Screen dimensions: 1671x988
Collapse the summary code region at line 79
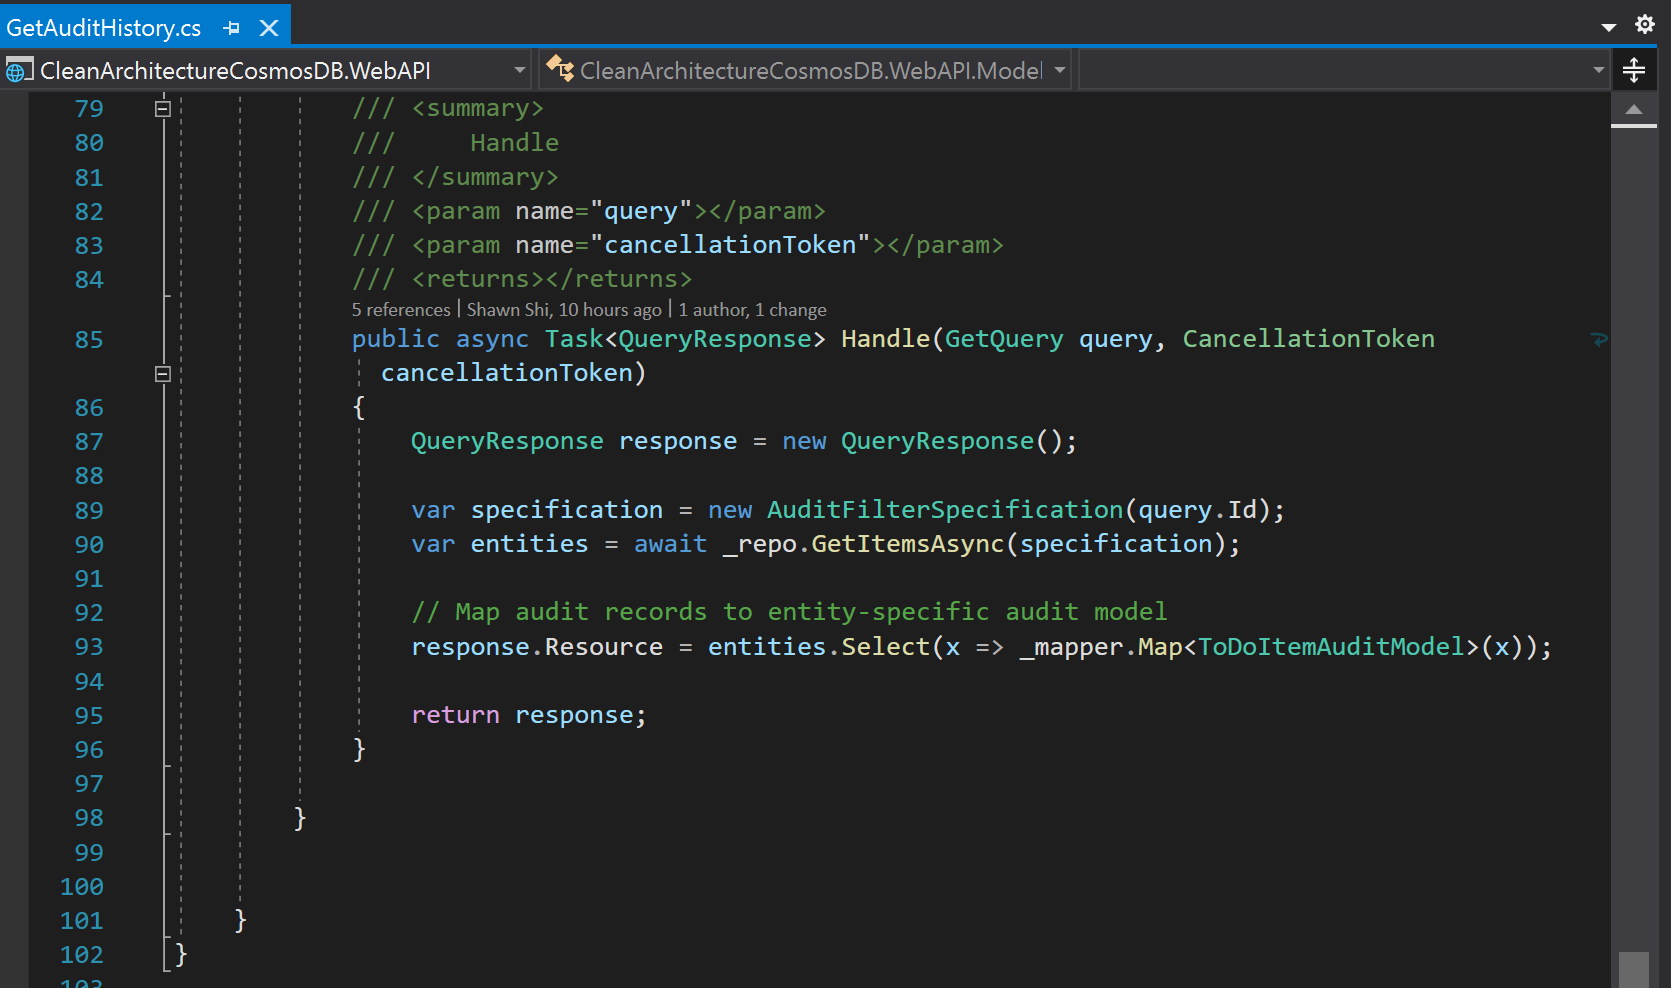[x=162, y=108]
